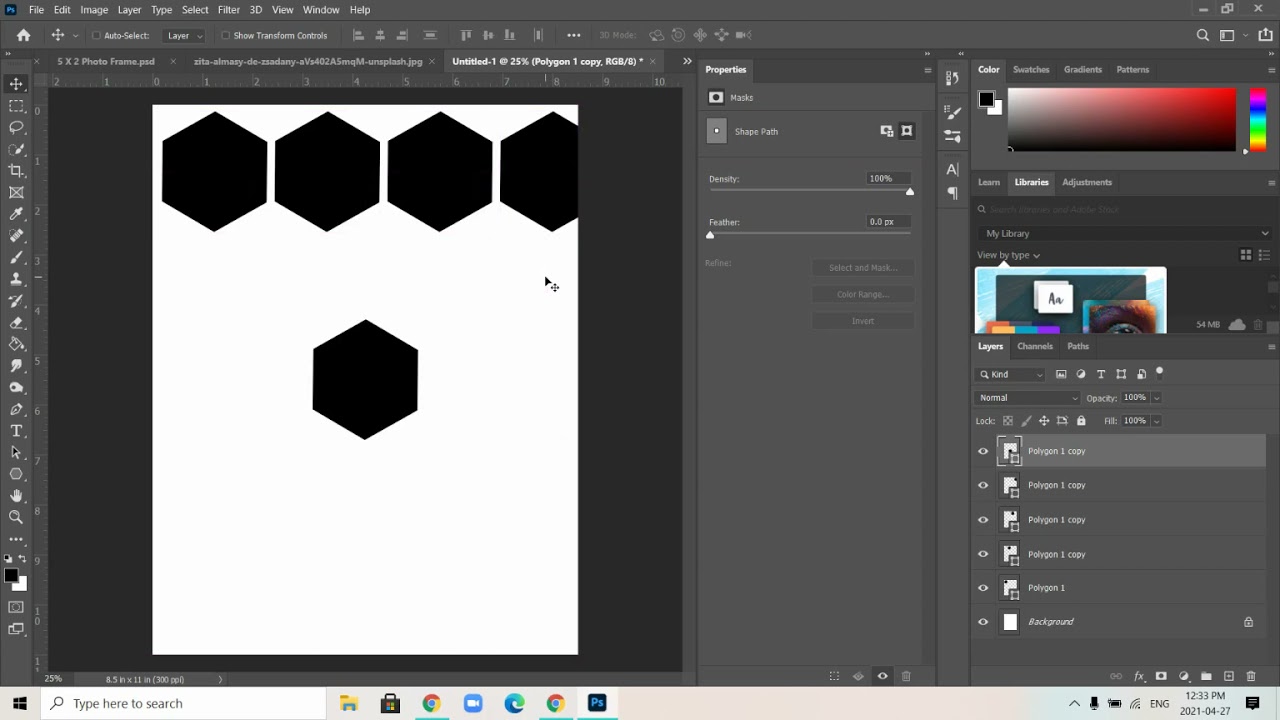Select the Polygon 1 layer name
This screenshot has width=1280, height=720.
click(1046, 588)
